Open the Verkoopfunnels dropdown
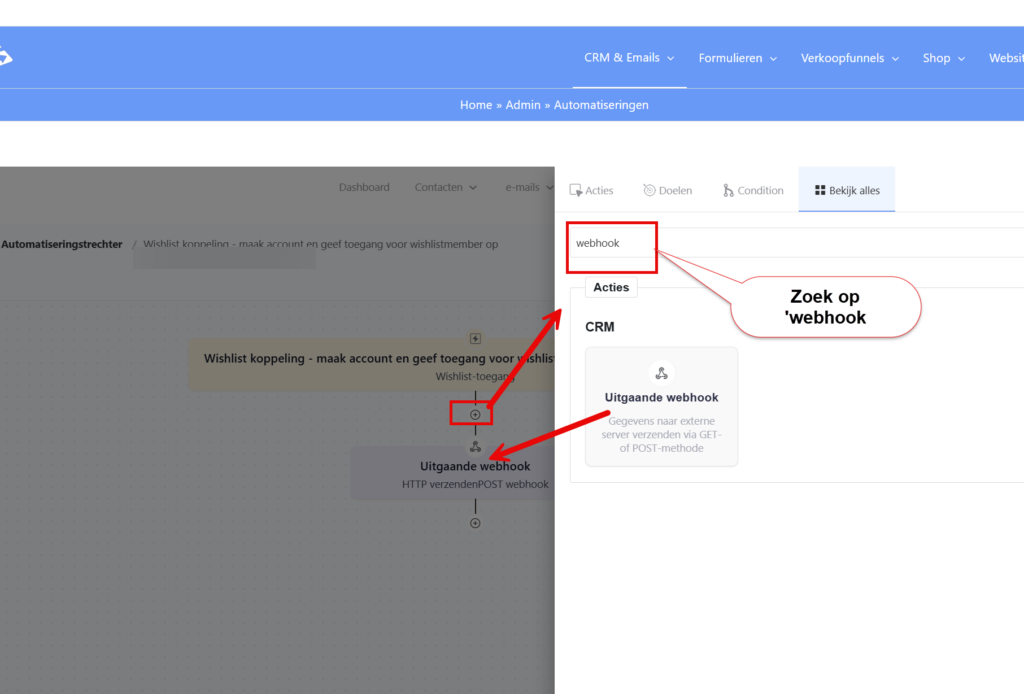1024x694 pixels. (849, 58)
